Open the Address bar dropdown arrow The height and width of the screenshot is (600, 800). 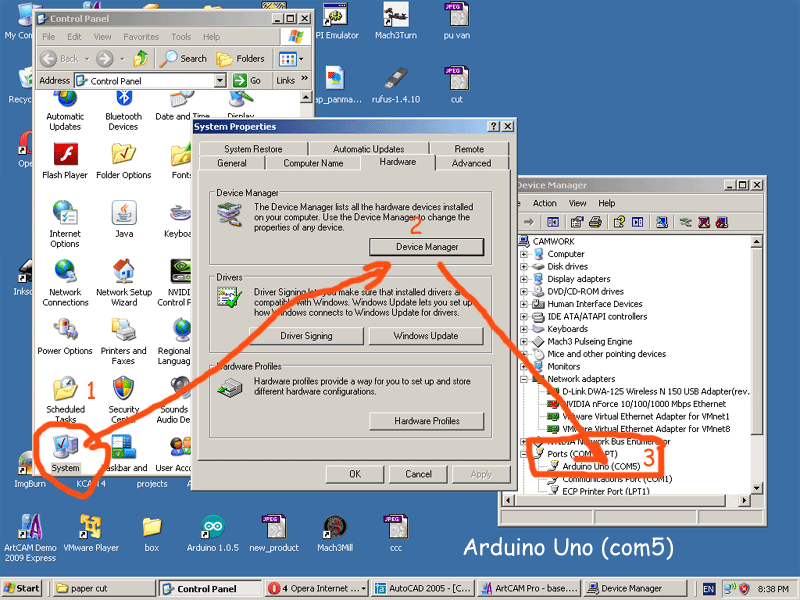click(x=220, y=80)
